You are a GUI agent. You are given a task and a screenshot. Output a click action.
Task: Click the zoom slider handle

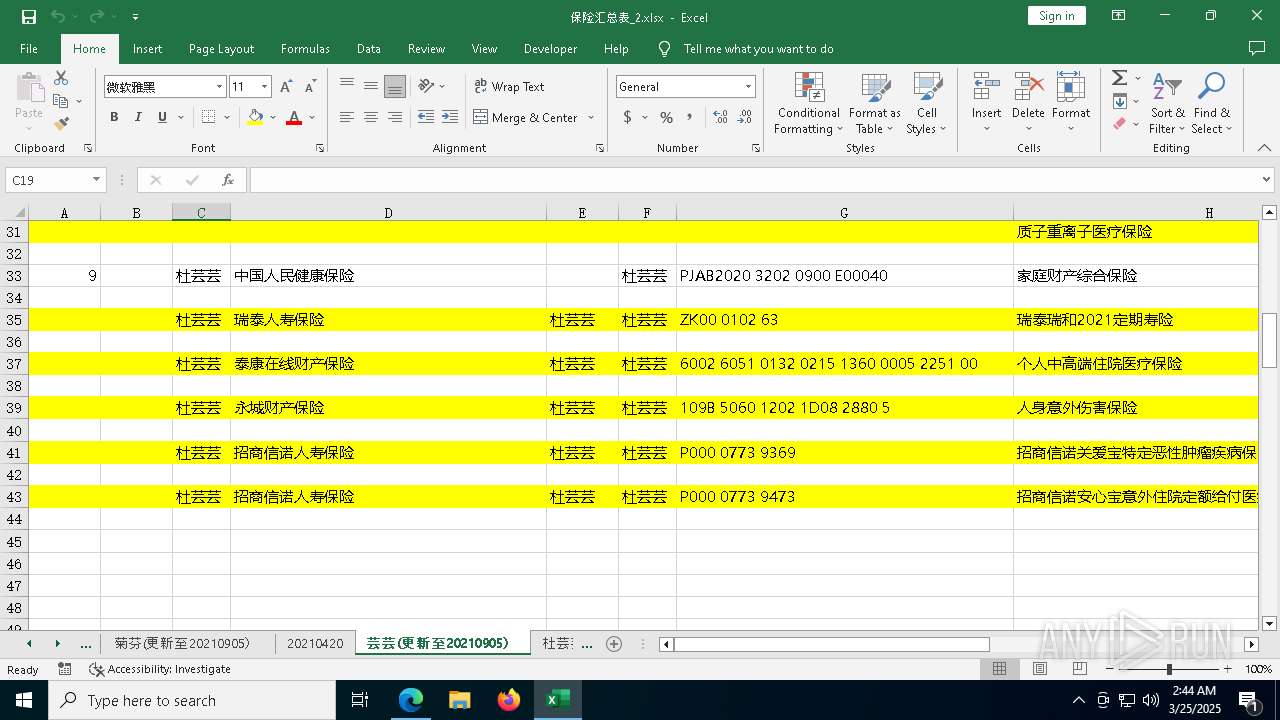coord(1168,669)
